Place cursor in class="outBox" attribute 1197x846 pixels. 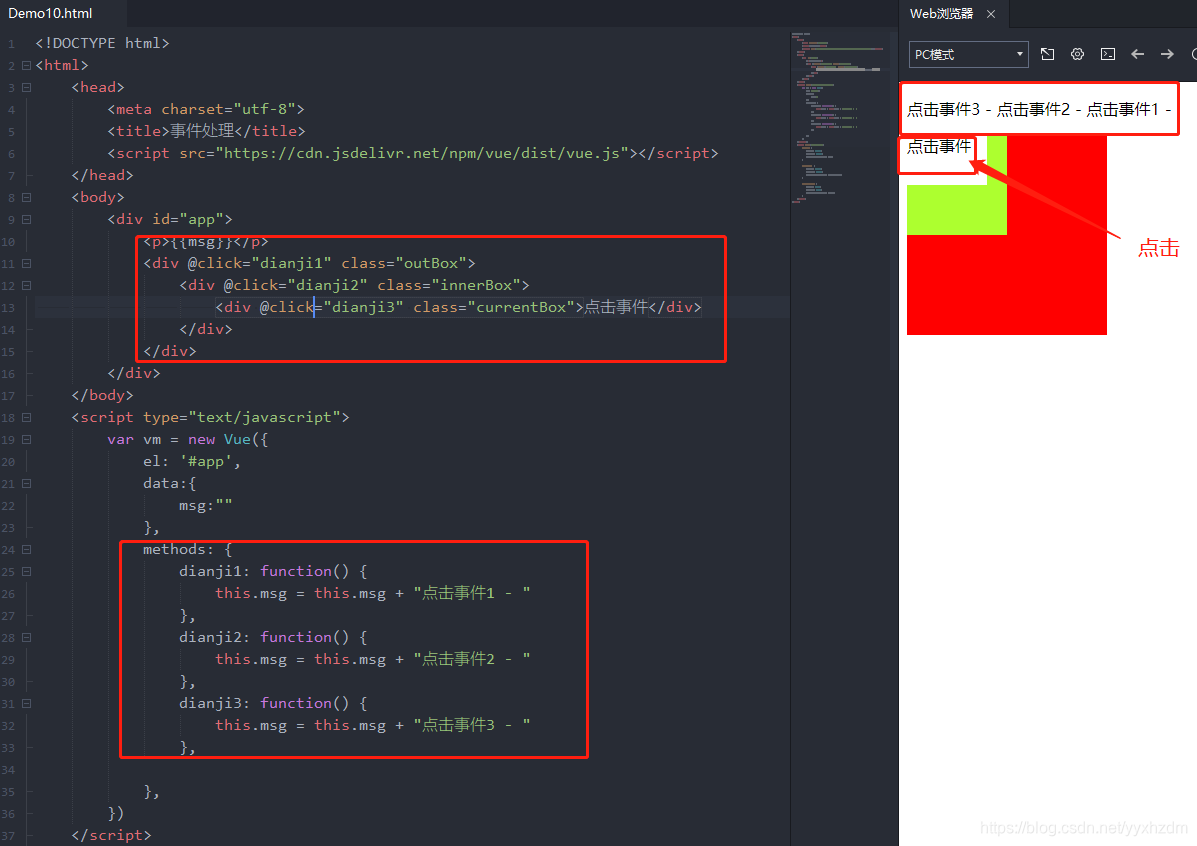[404, 263]
